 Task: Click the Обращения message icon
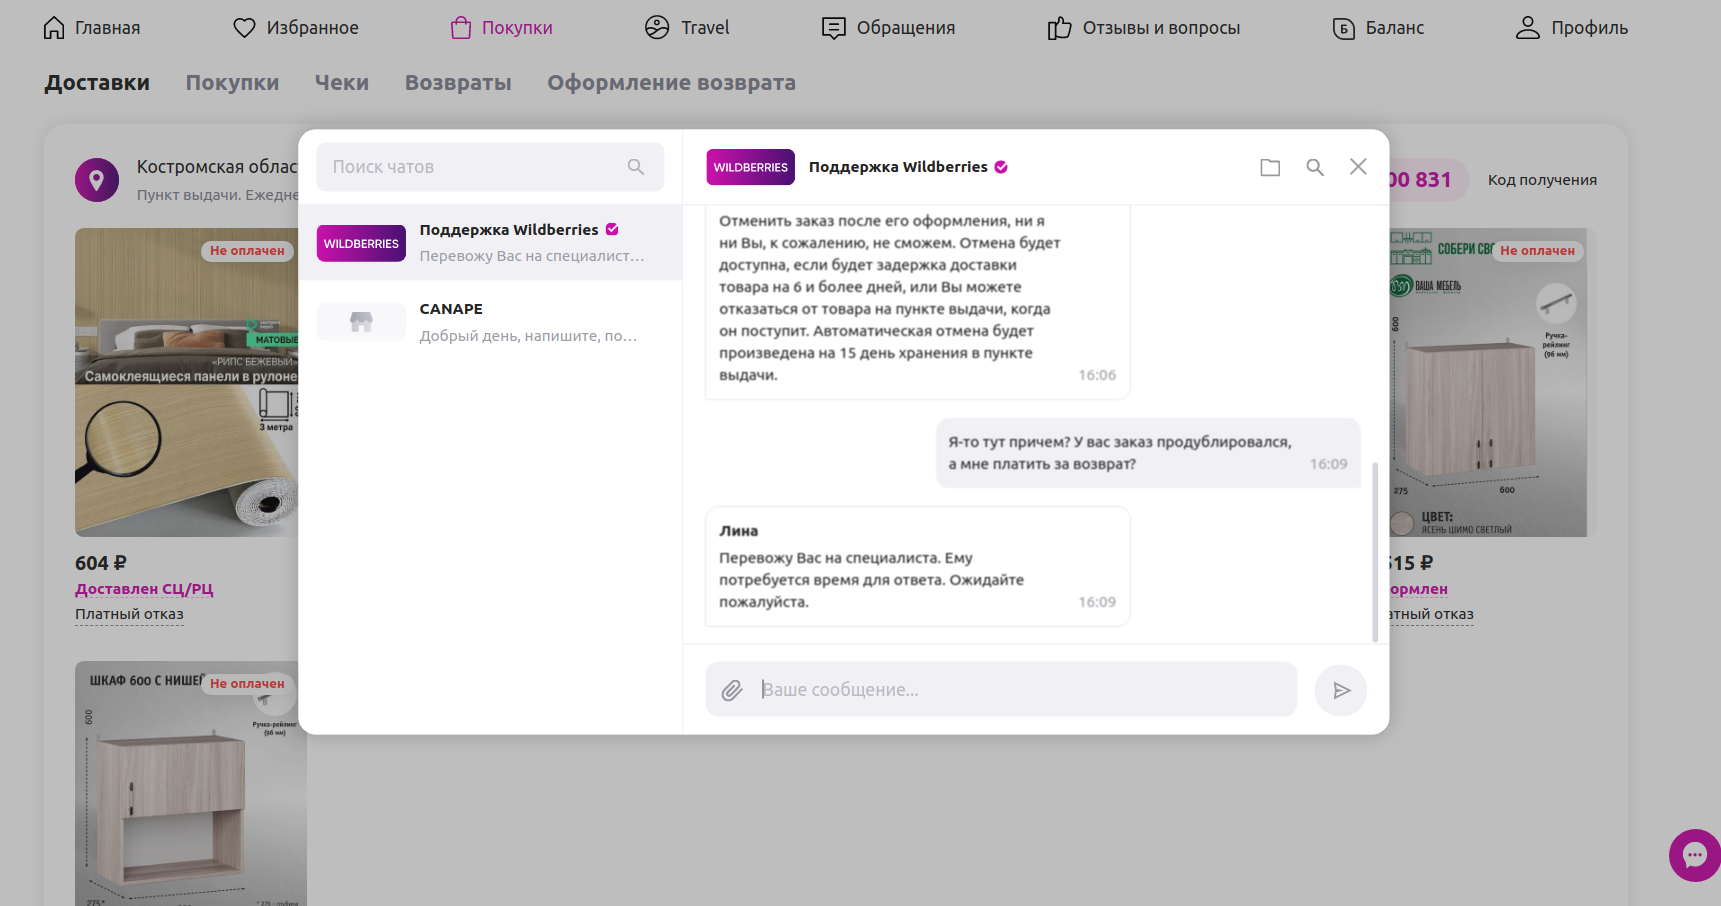[833, 28]
